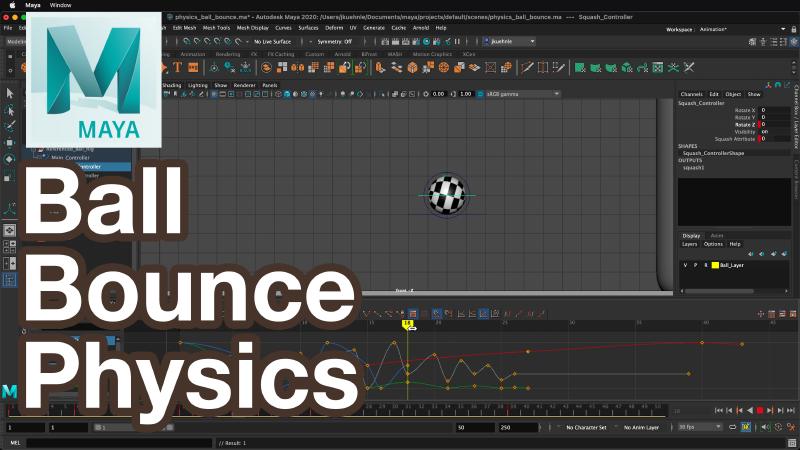Open the Channels menu in Channel Box
Viewport: 800px width, 450px height.
(x=691, y=94)
